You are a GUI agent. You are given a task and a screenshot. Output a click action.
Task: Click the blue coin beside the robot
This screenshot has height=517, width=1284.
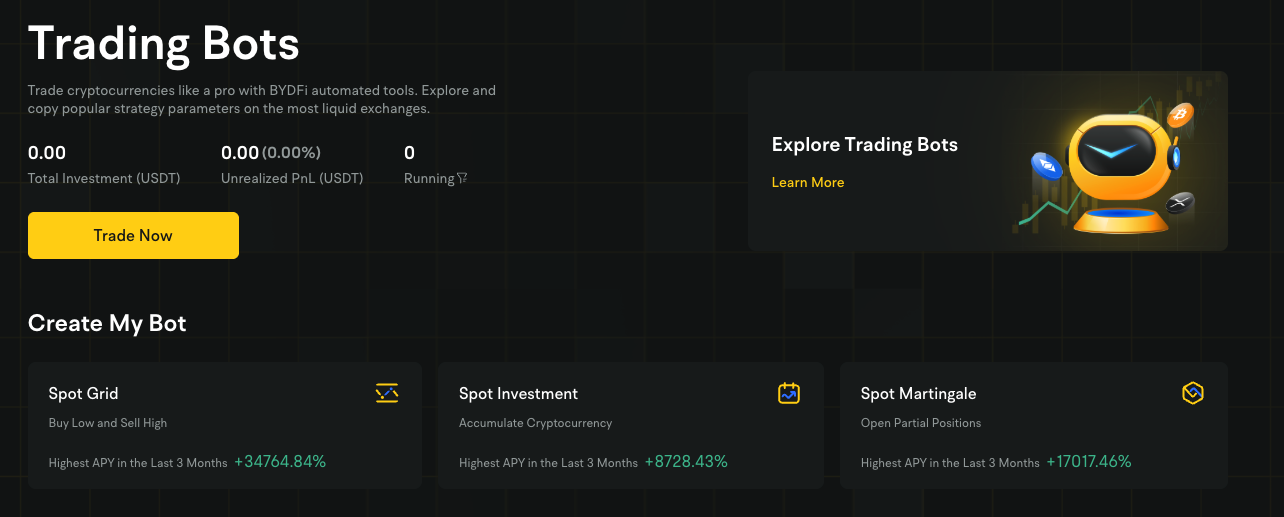[1047, 165]
